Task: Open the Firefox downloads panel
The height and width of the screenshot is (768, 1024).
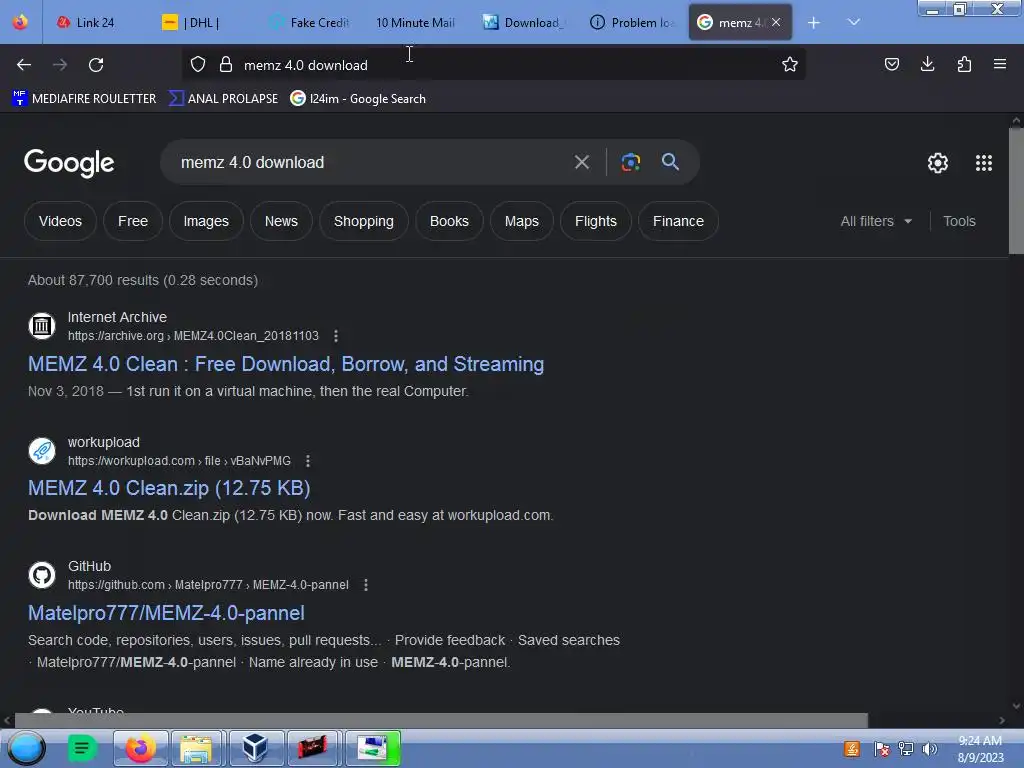Action: pos(927,64)
